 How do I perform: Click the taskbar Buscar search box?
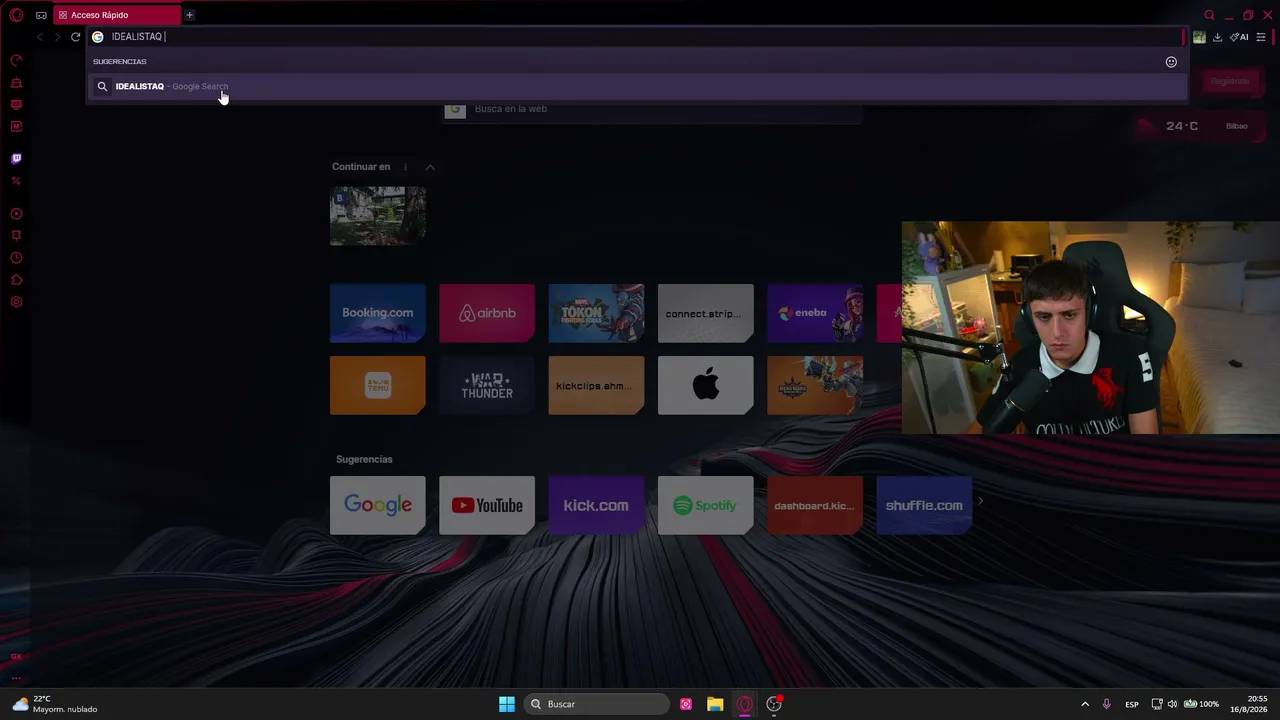pos(596,704)
